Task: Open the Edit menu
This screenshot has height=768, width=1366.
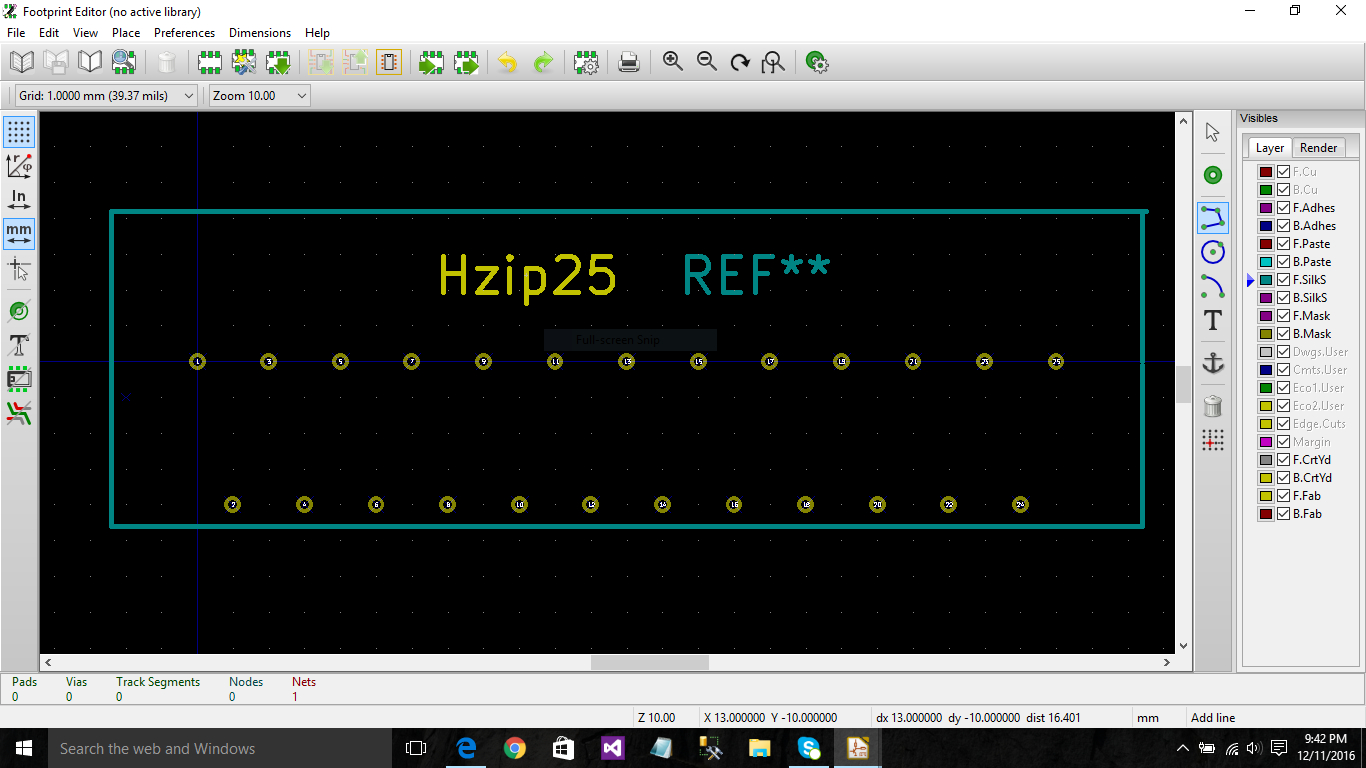Action: (x=49, y=33)
